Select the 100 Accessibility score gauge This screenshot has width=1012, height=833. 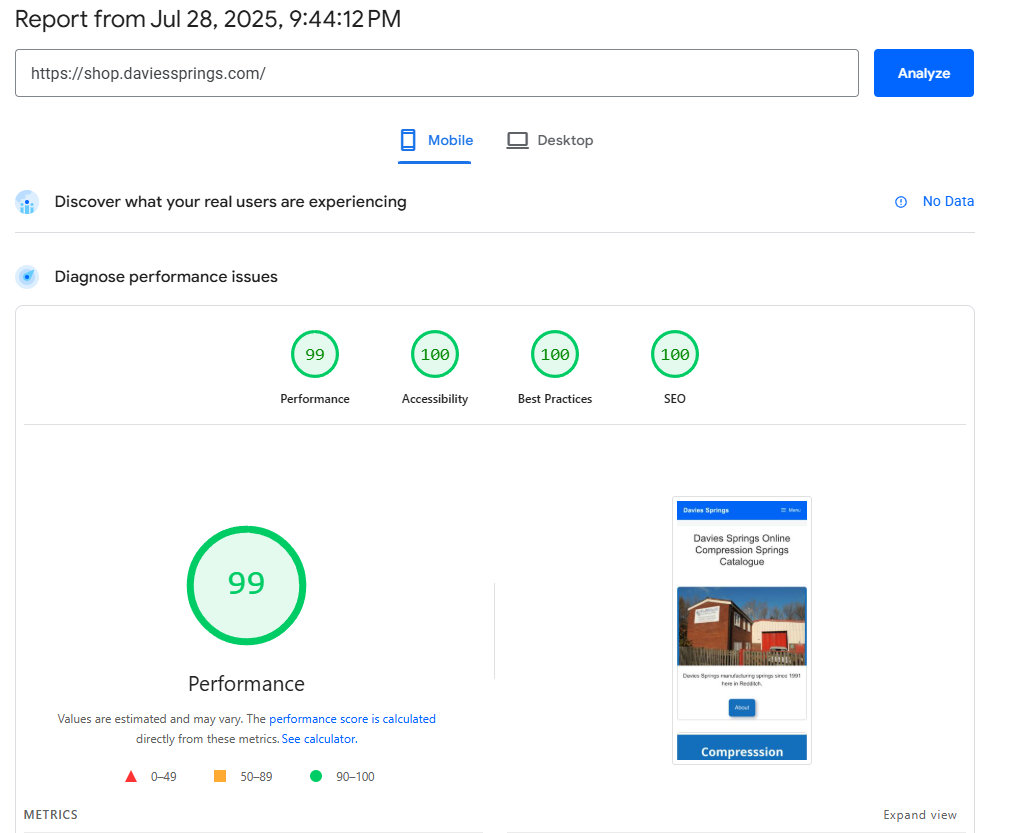[x=435, y=354]
